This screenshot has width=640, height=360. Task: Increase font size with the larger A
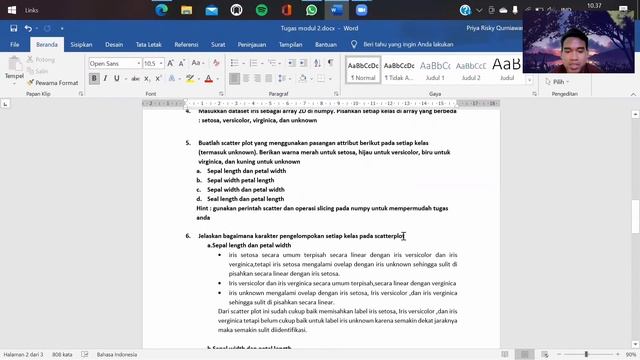tap(171, 63)
